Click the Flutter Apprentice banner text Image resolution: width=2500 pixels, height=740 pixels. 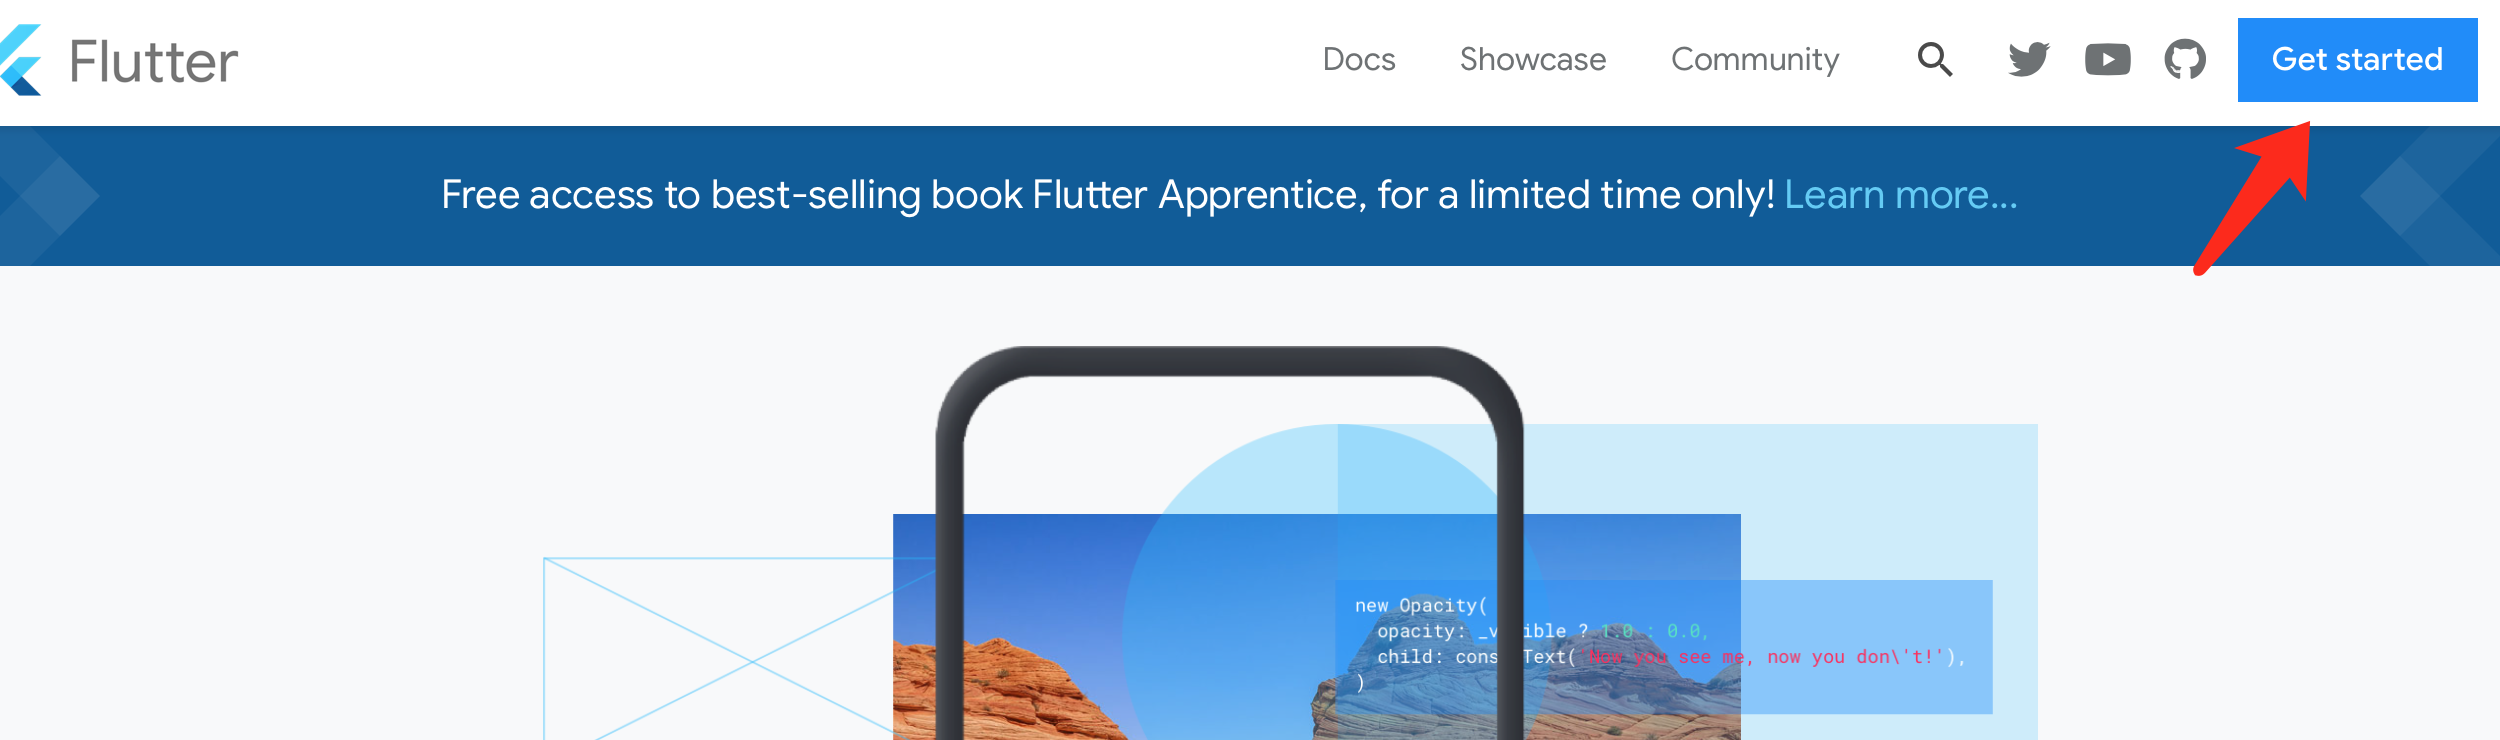tap(1107, 195)
